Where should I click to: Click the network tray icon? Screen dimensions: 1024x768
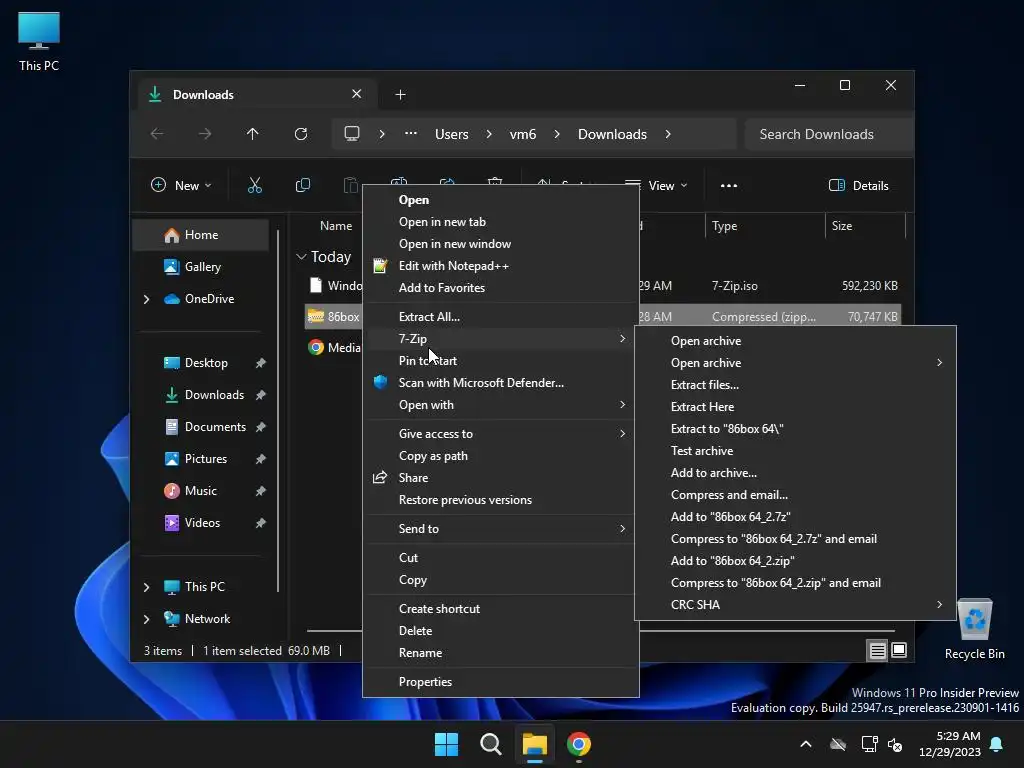869,744
